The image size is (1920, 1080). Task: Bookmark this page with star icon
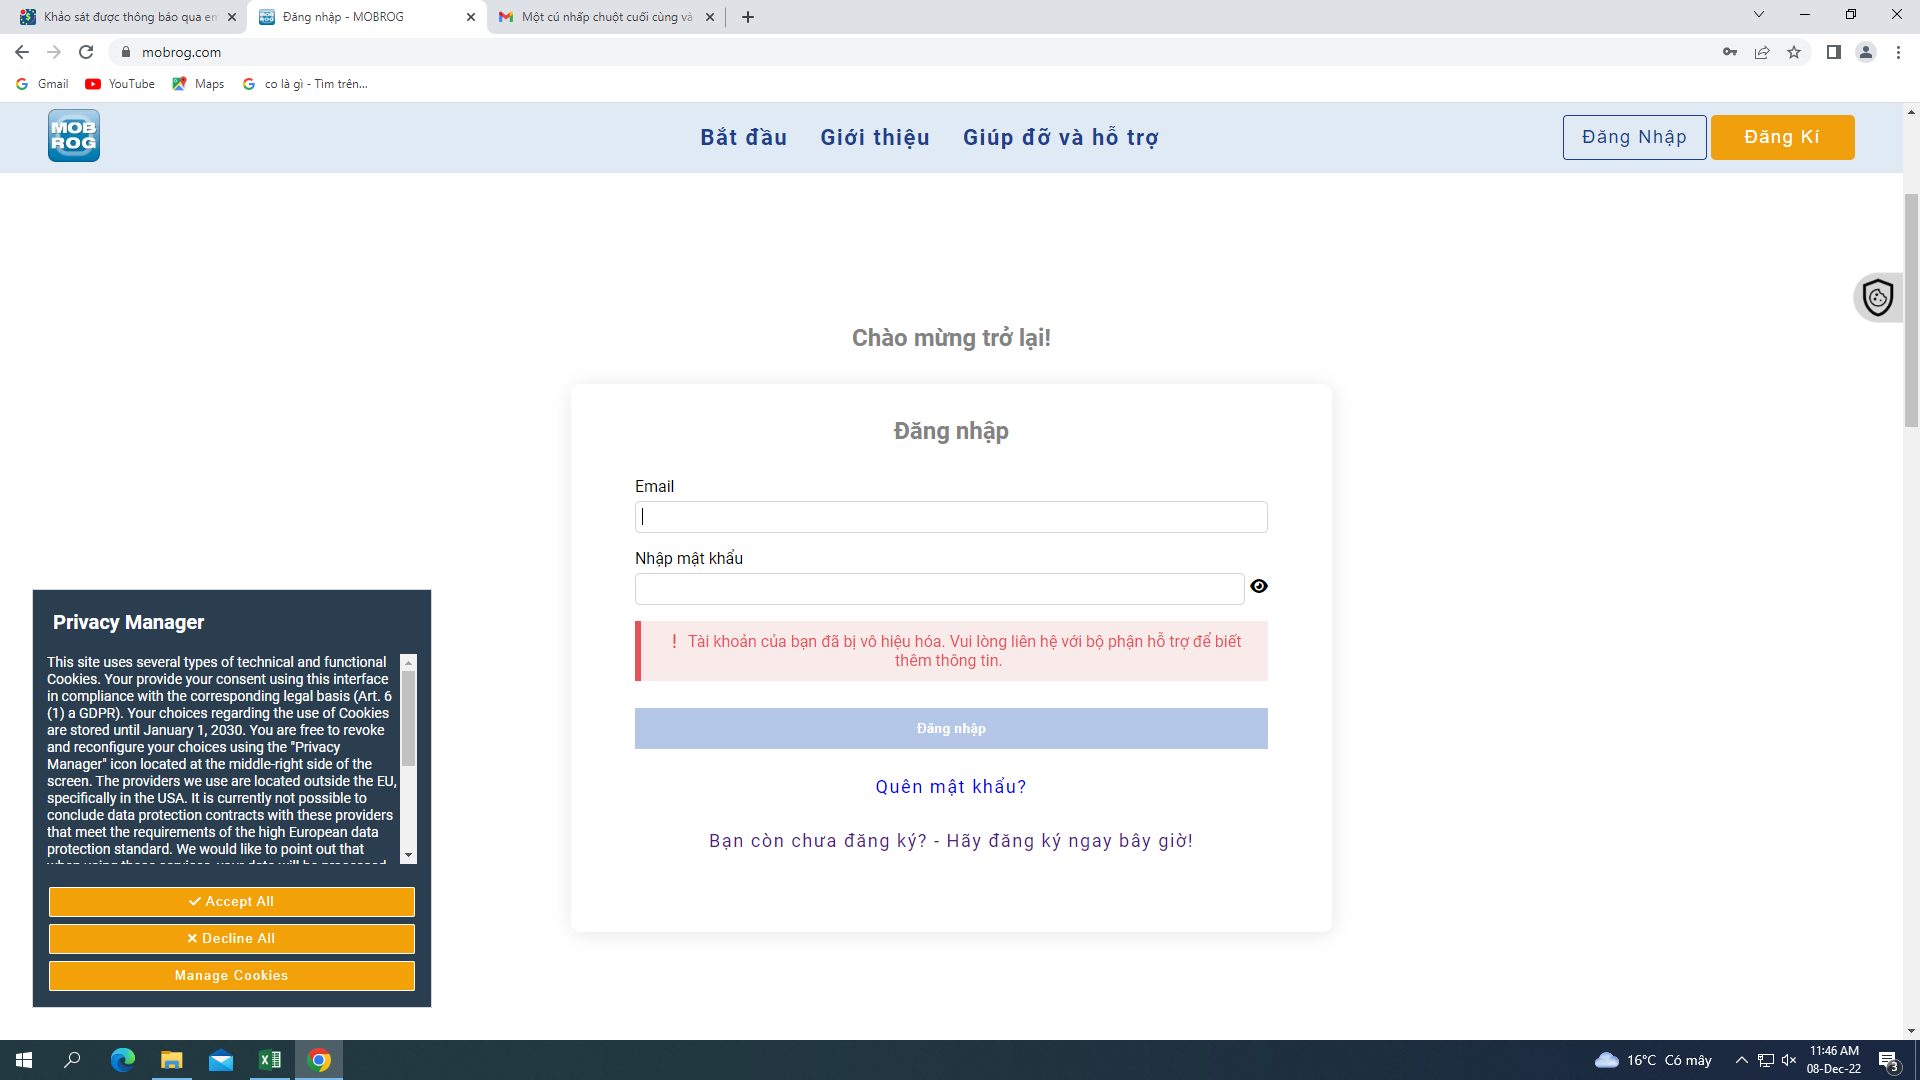point(1794,52)
